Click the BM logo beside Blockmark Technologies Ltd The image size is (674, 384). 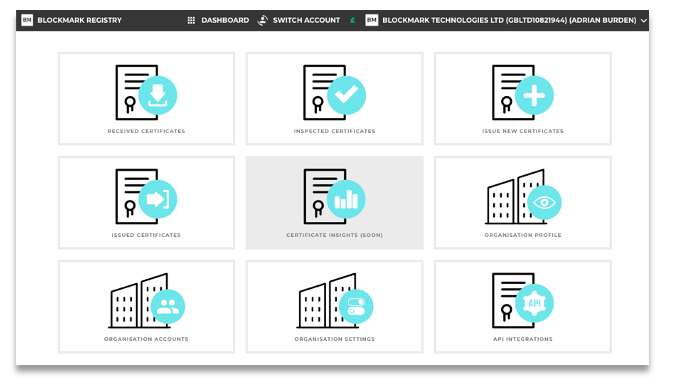[x=372, y=20]
